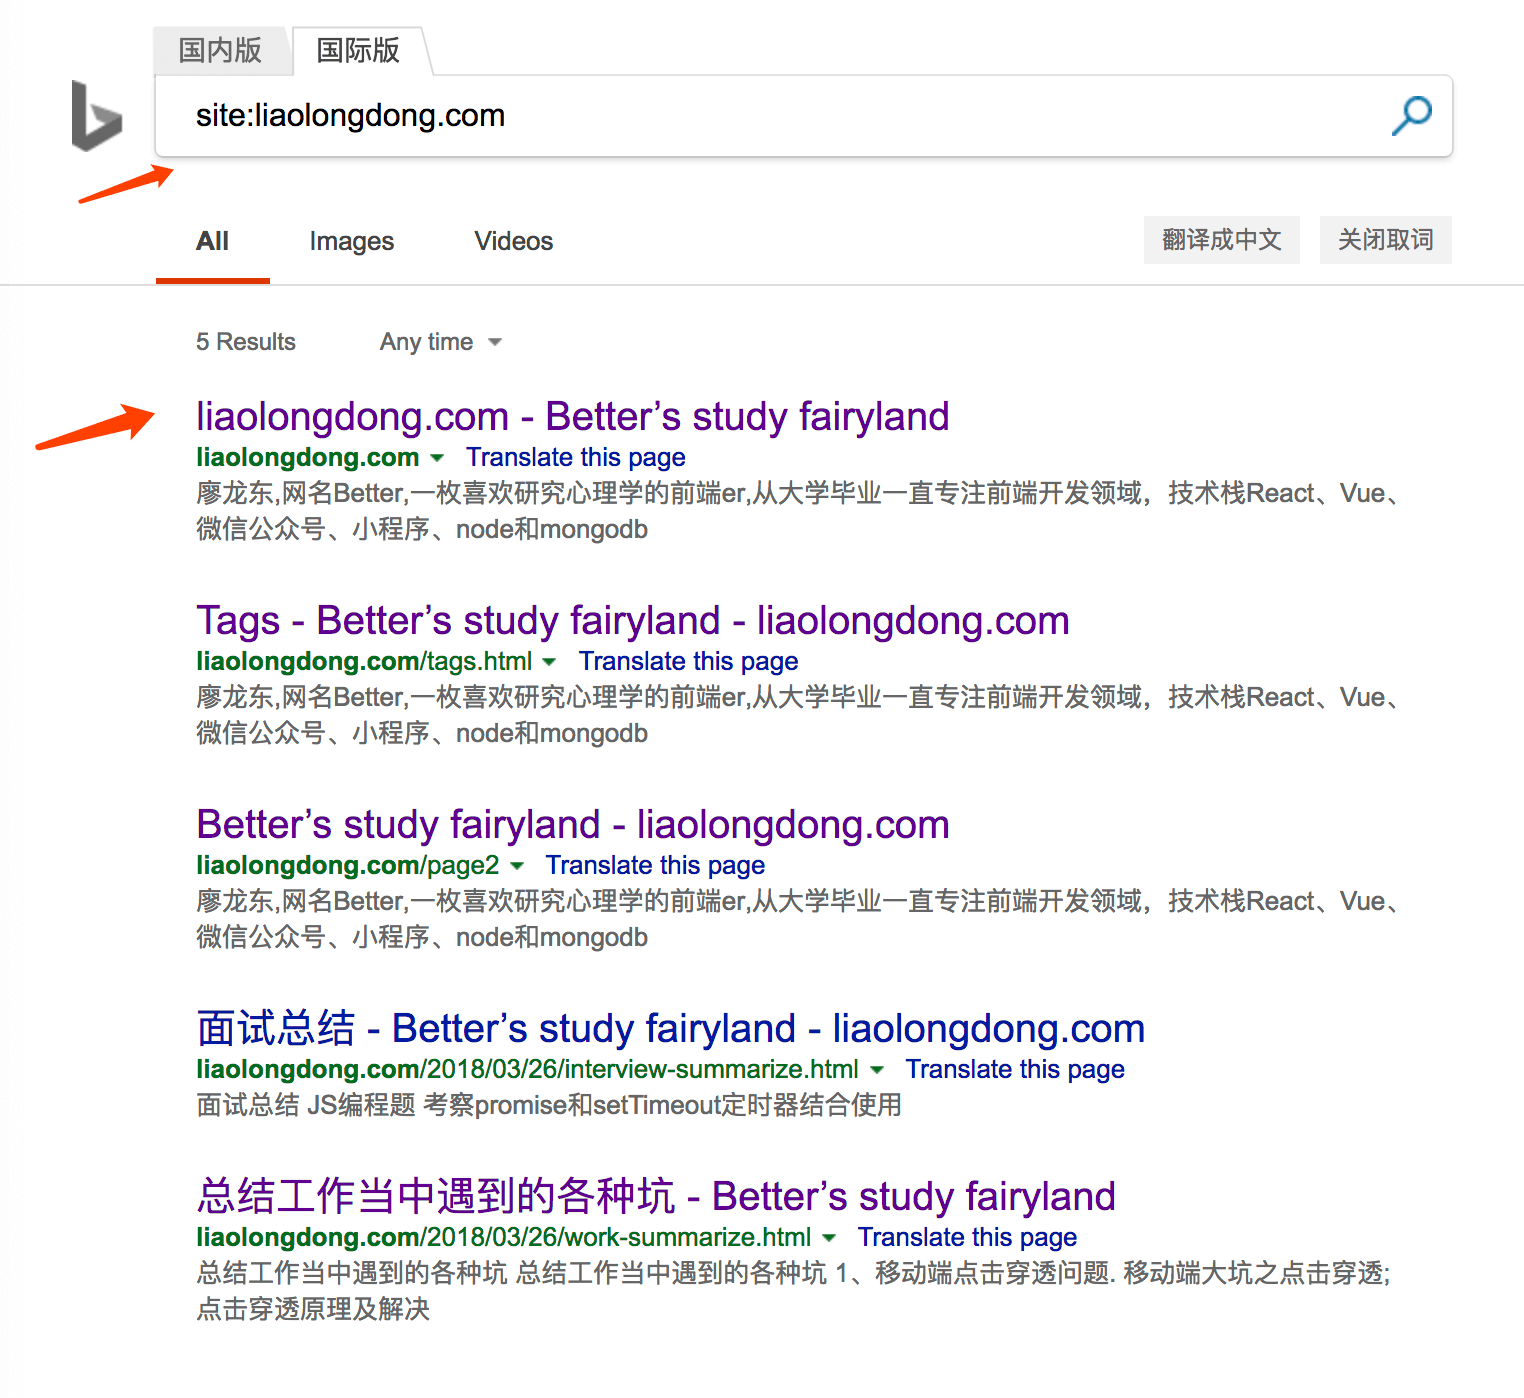Open result liaolongdong.com - Better's study fairyland

pos(572,416)
